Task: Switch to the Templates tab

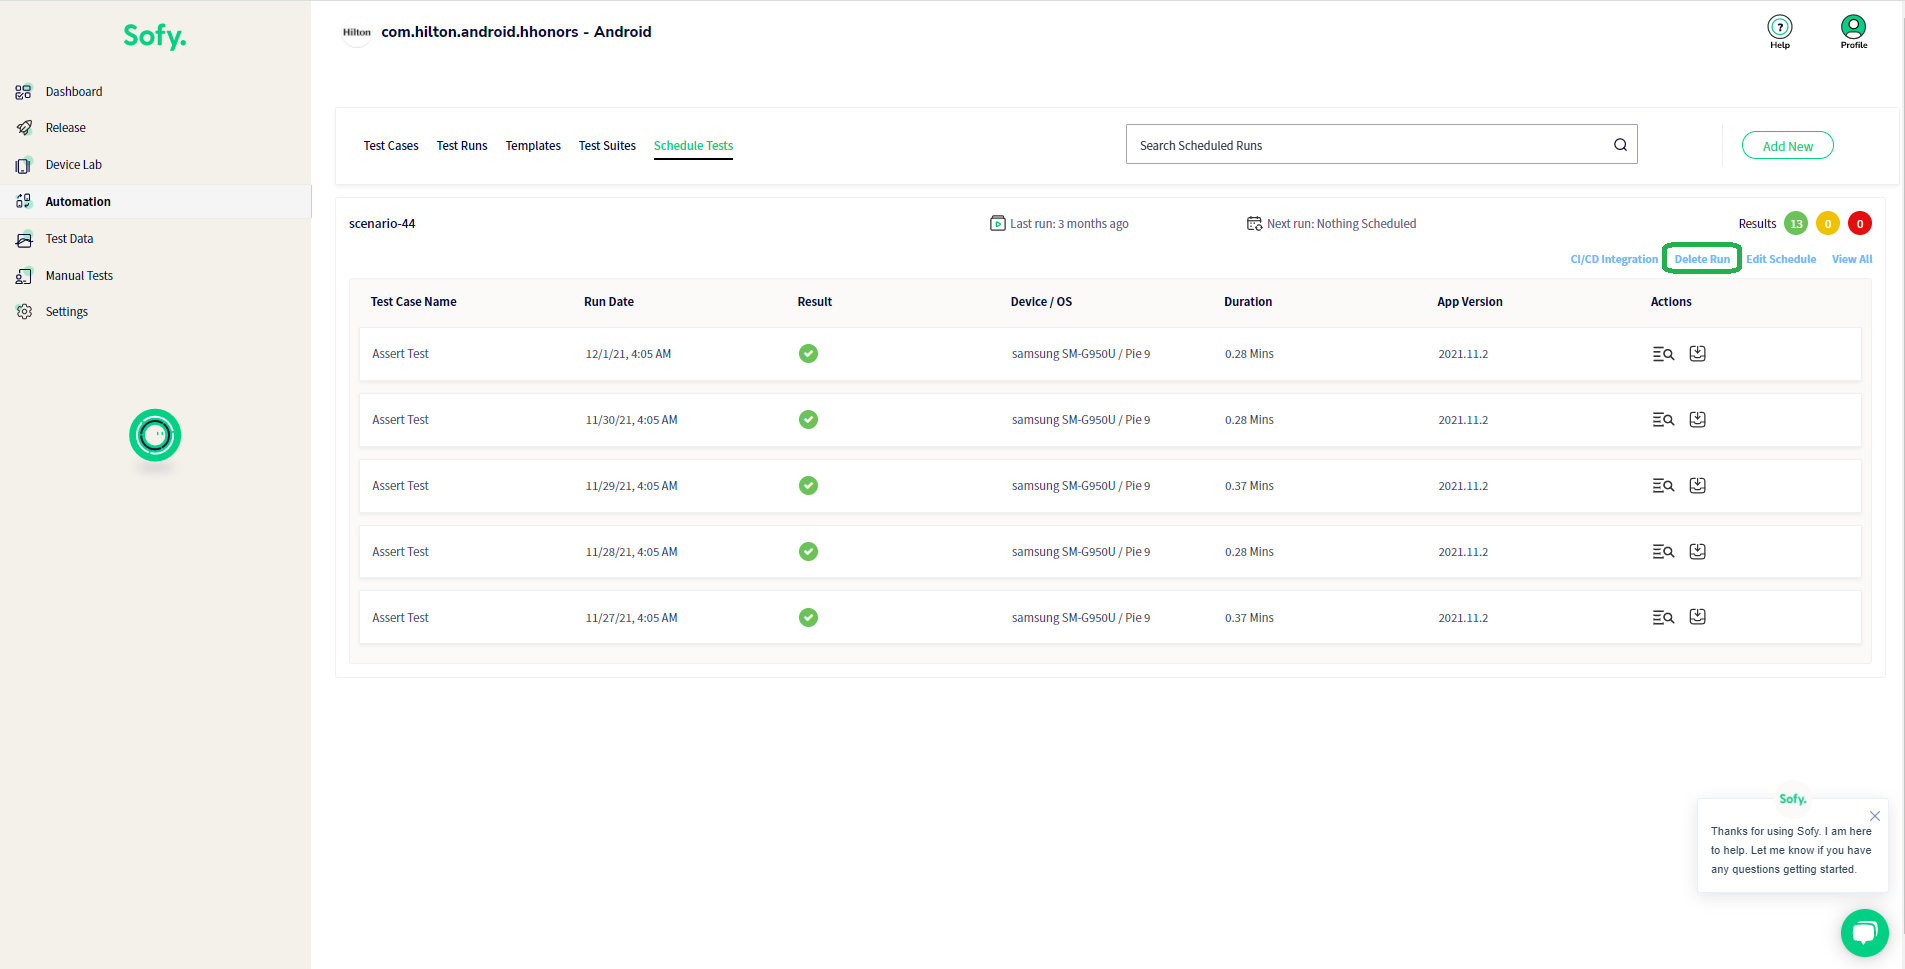Action: [x=533, y=146]
